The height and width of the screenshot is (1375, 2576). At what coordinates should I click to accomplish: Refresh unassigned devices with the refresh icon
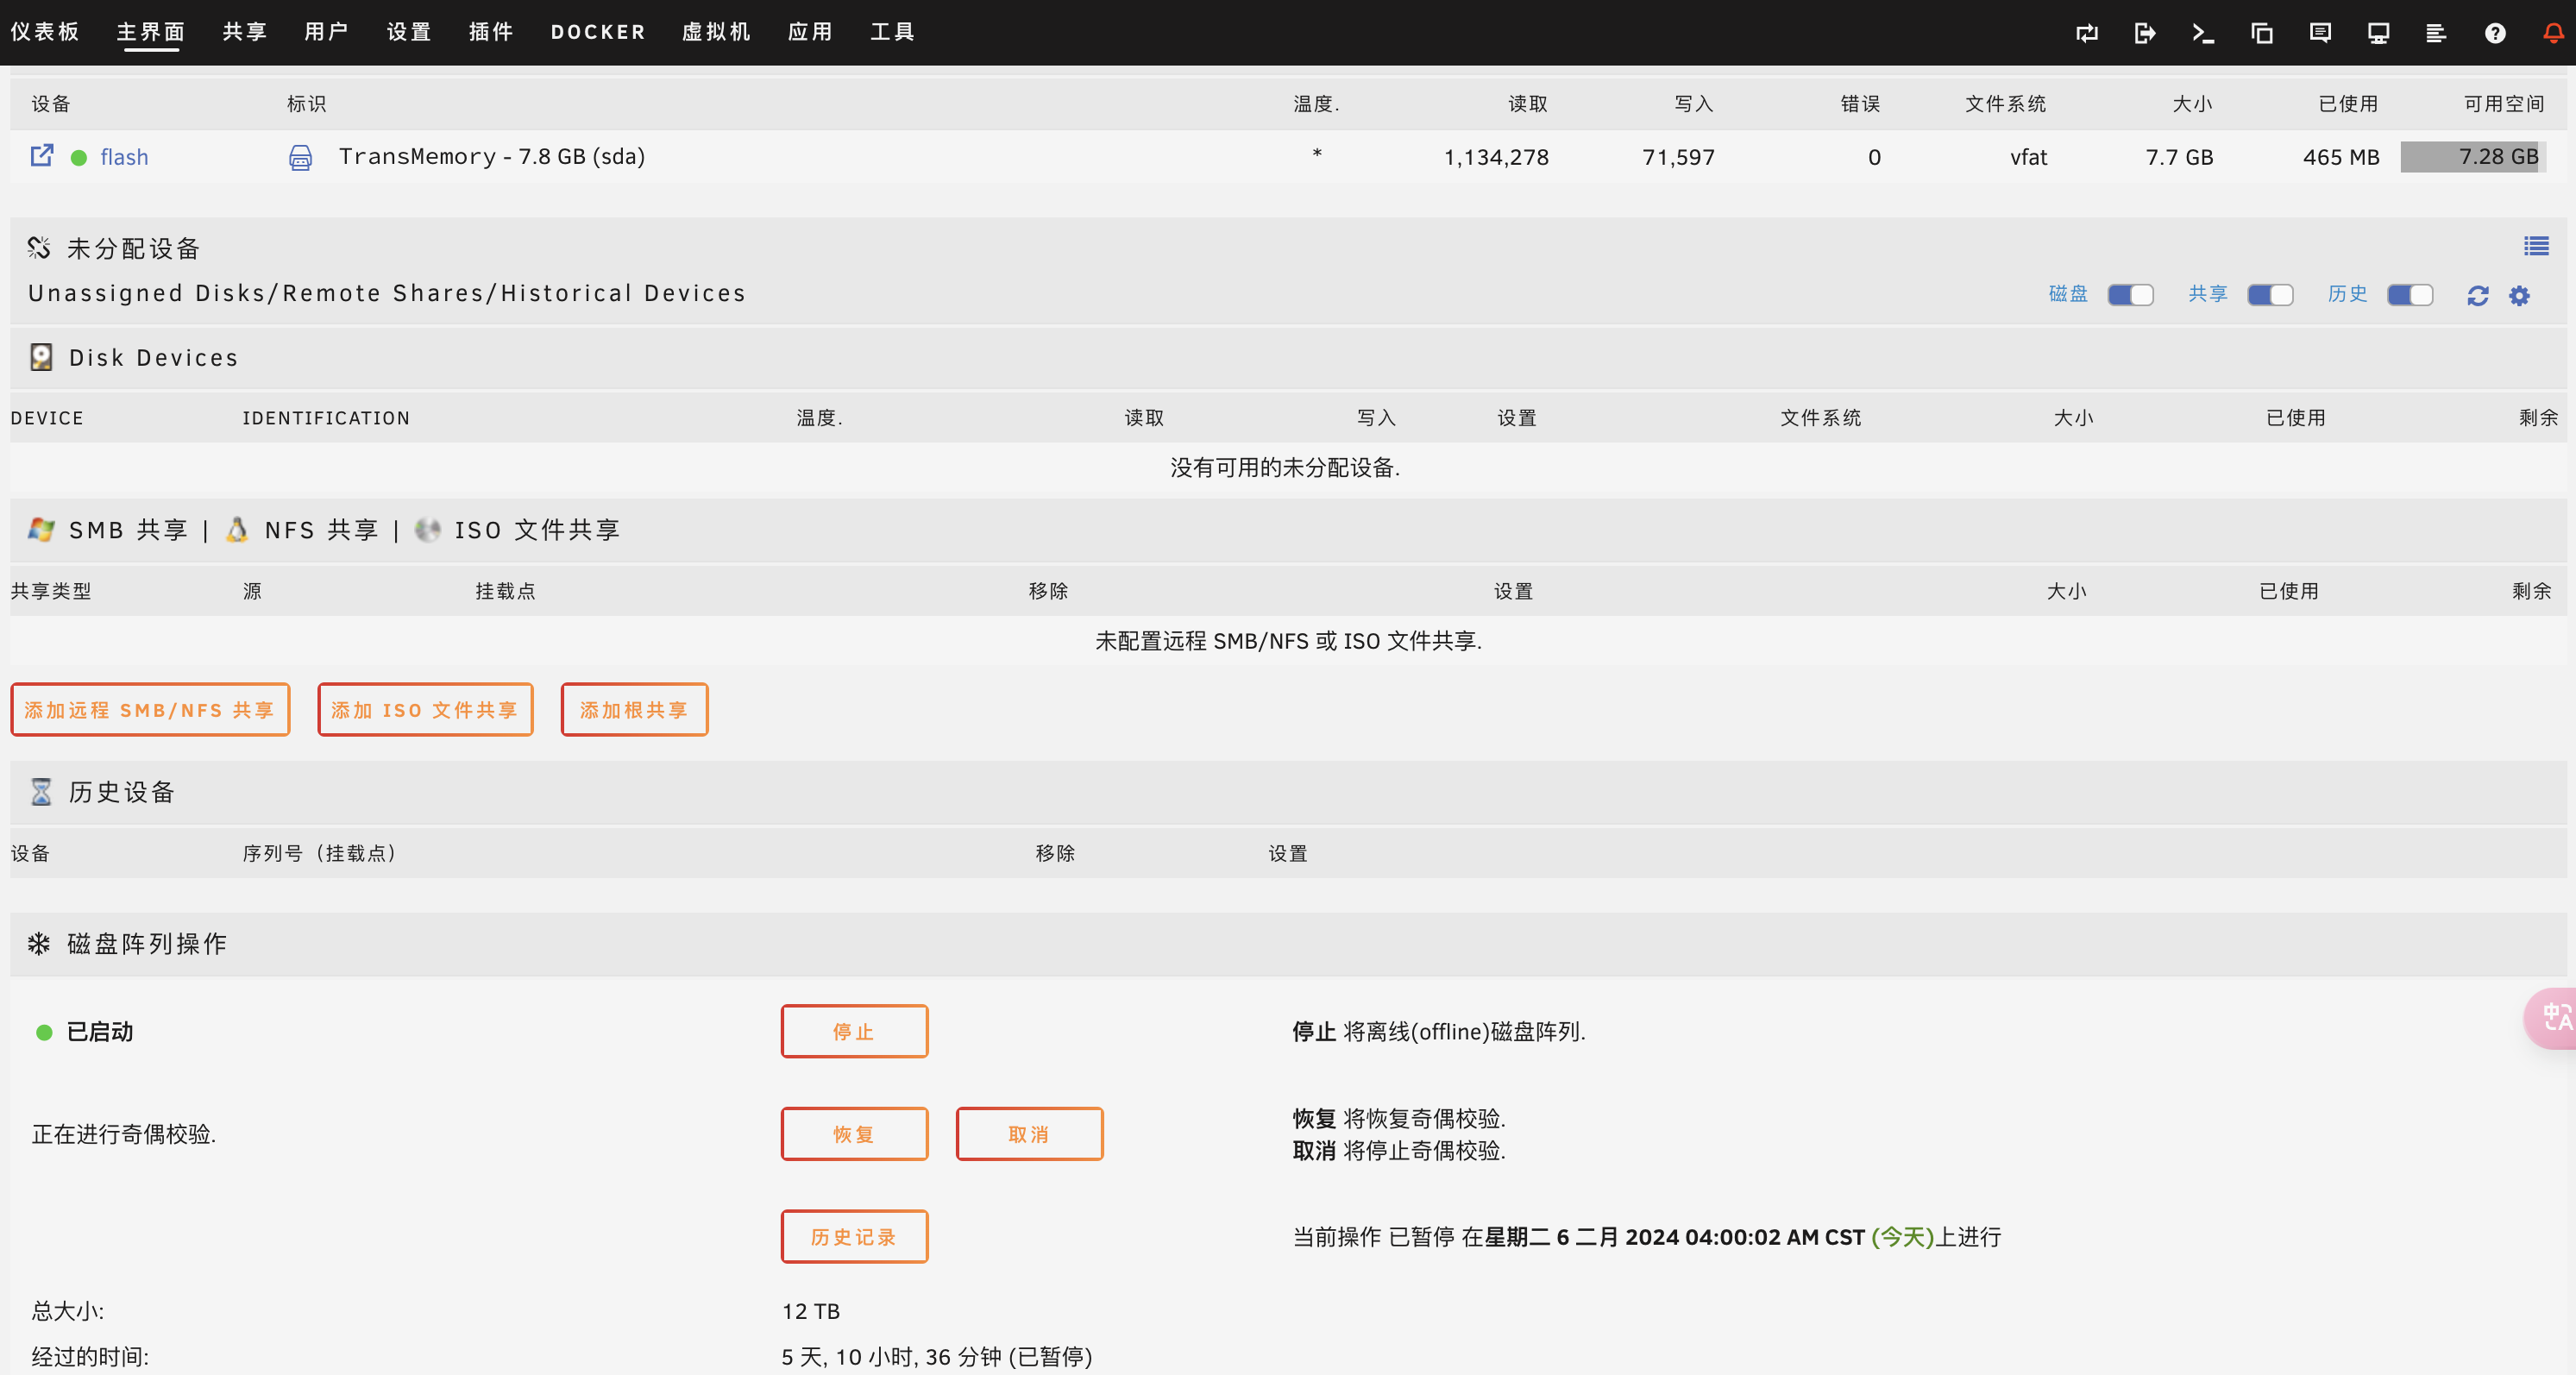pyautogui.click(x=2477, y=295)
